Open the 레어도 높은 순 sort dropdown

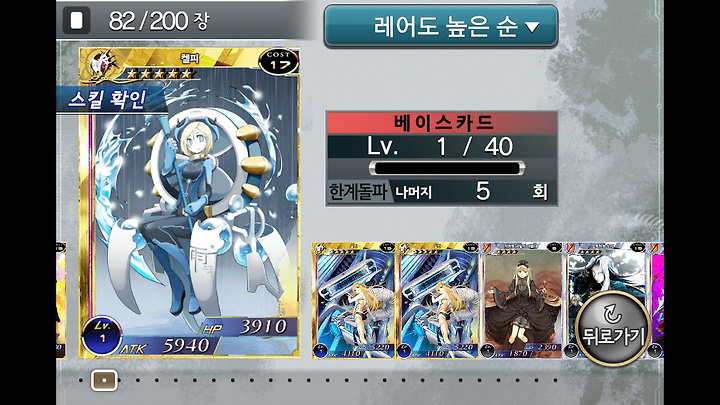(441, 26)
